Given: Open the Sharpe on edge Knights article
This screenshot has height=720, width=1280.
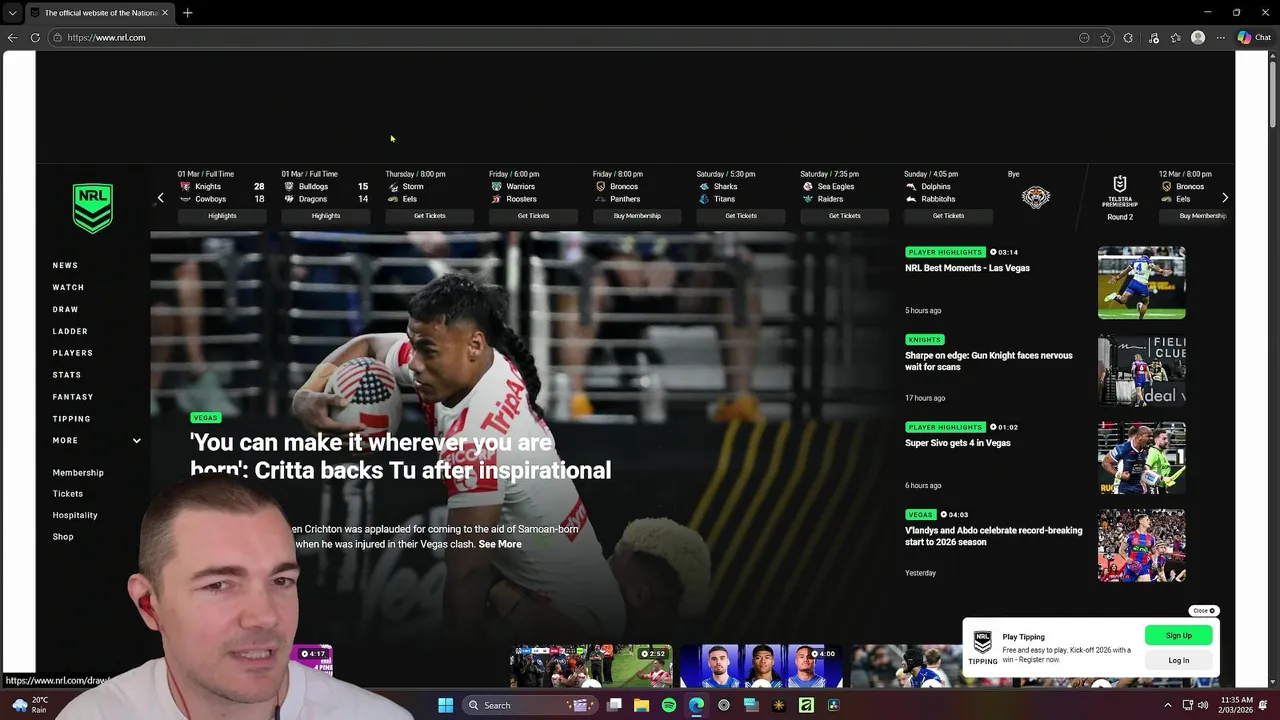Looking at the screenshot, I should click(x=989, y=361).
